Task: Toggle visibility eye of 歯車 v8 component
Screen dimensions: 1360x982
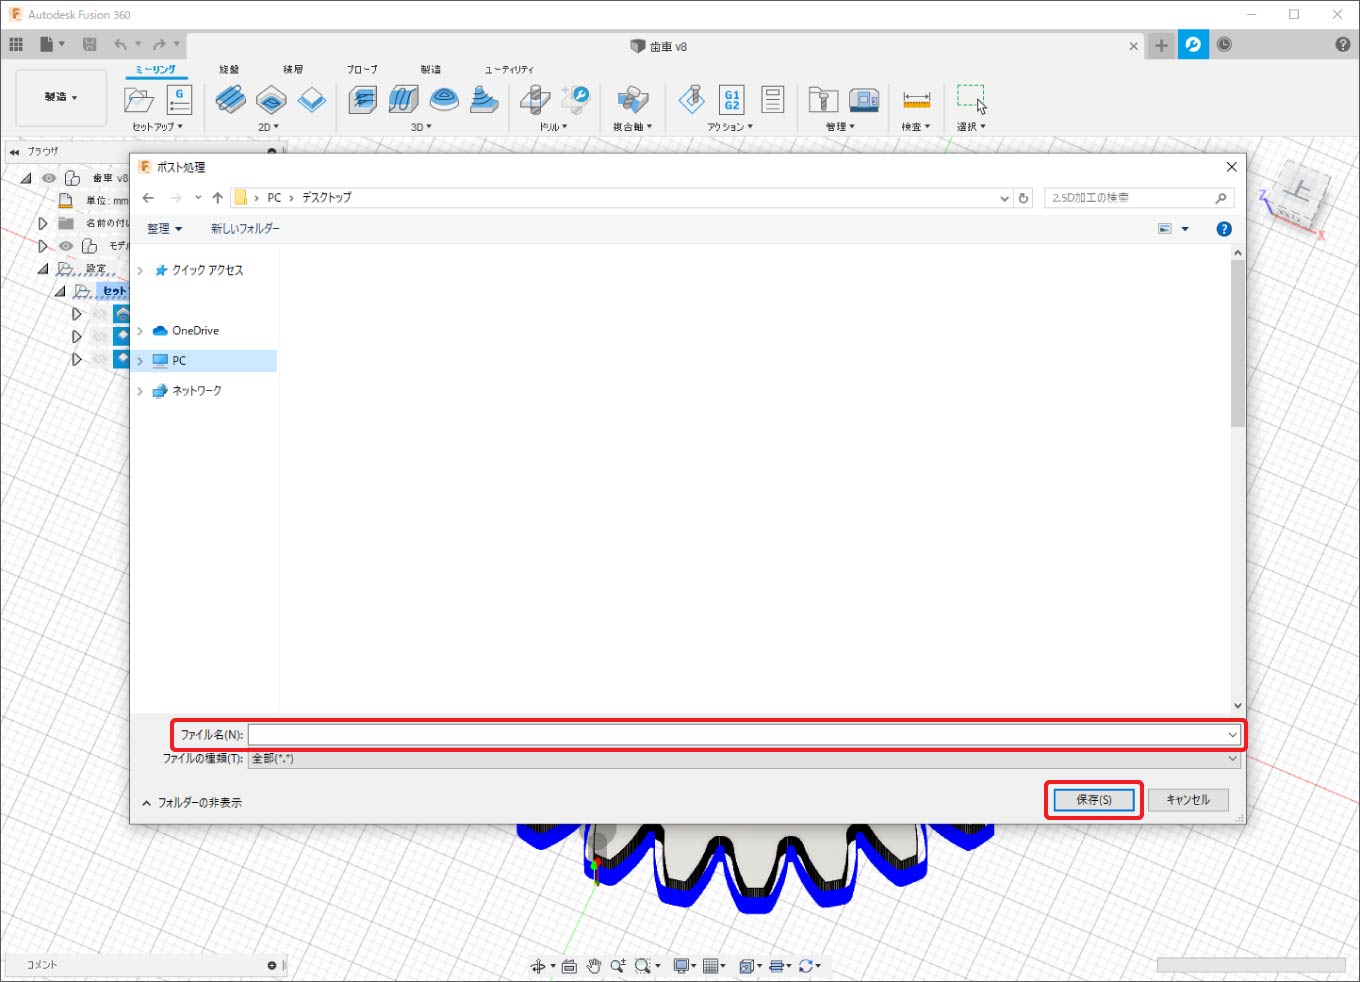Action: (x=49, y=178)
